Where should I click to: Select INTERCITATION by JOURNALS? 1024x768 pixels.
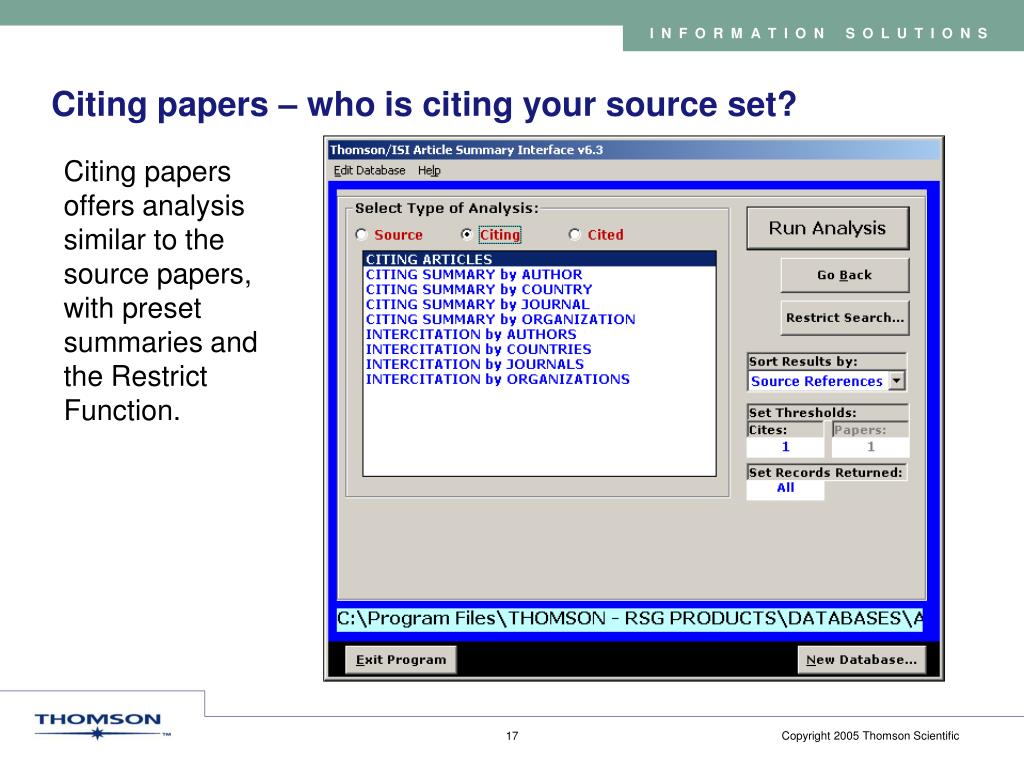click(539, 364)
